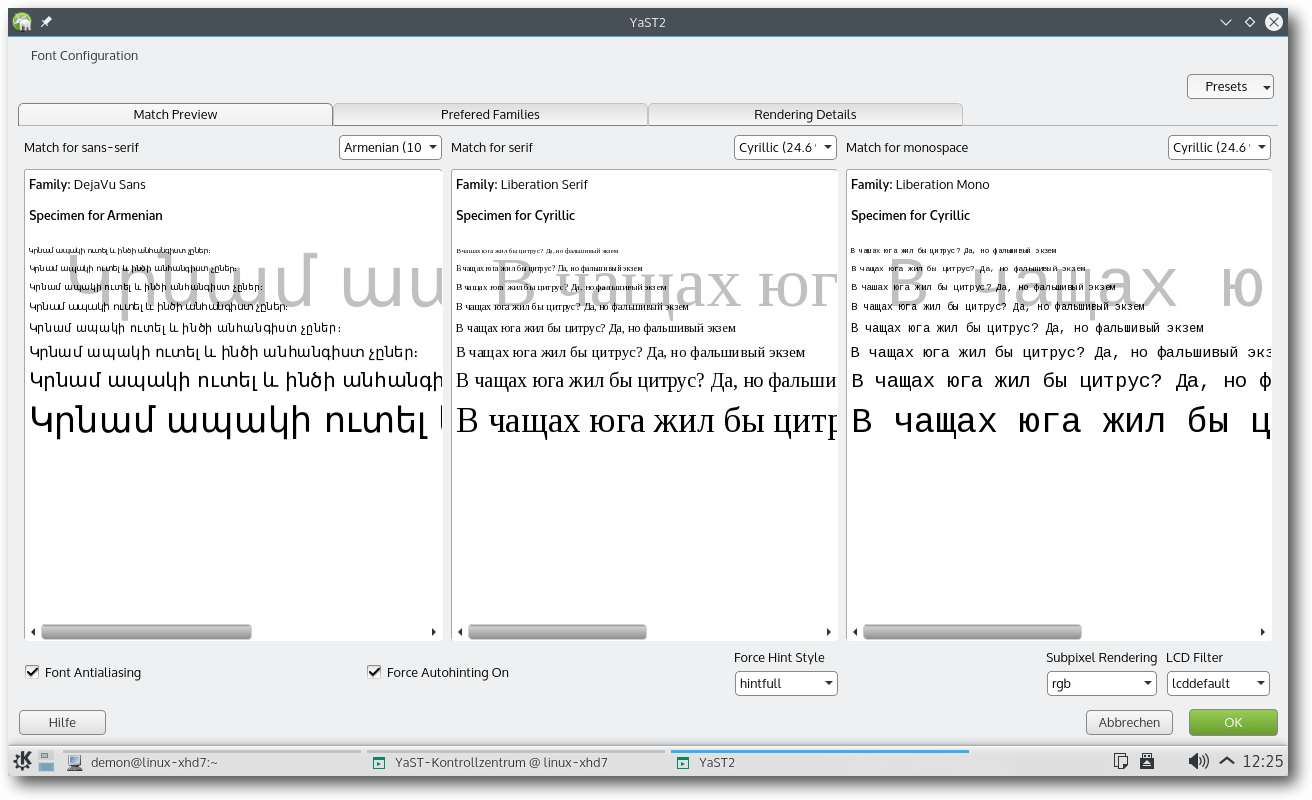Click sans-serif preview horizontal scrollbar thumb
Image resolution: width=1312 pixels, height=800 pixels.
146,632
